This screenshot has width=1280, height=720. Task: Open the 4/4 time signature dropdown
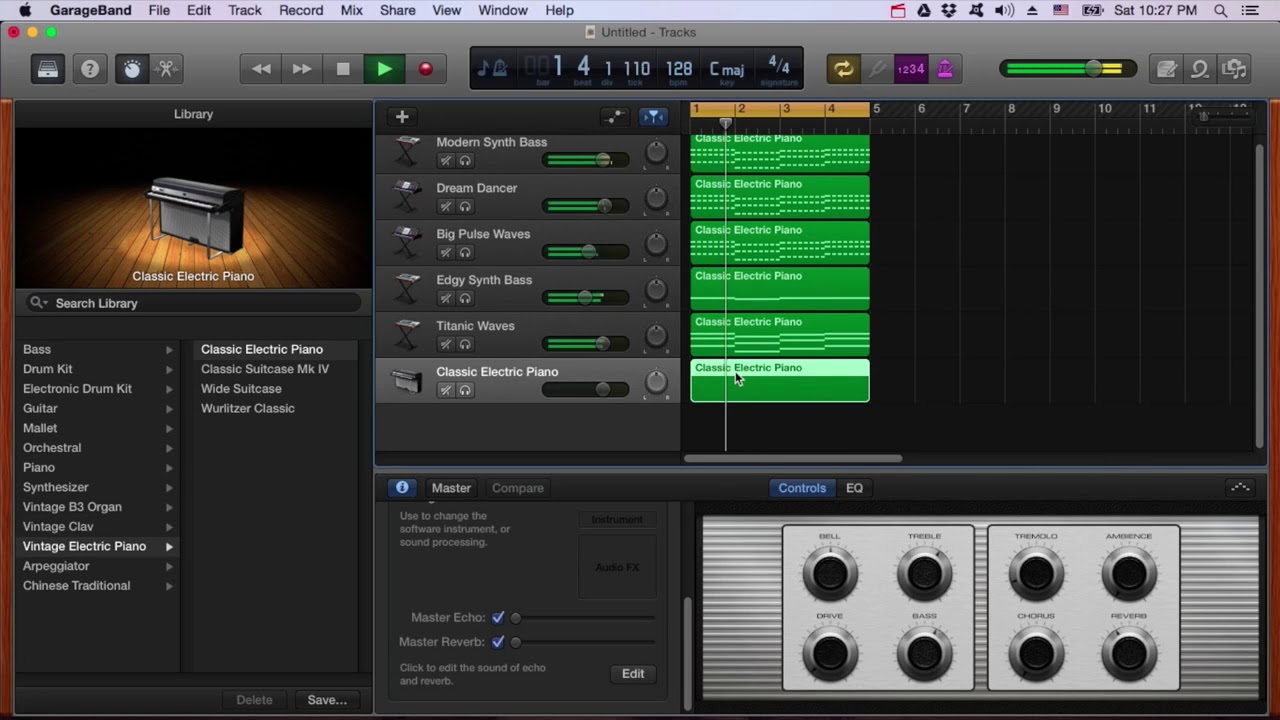(x=779, y=69)
